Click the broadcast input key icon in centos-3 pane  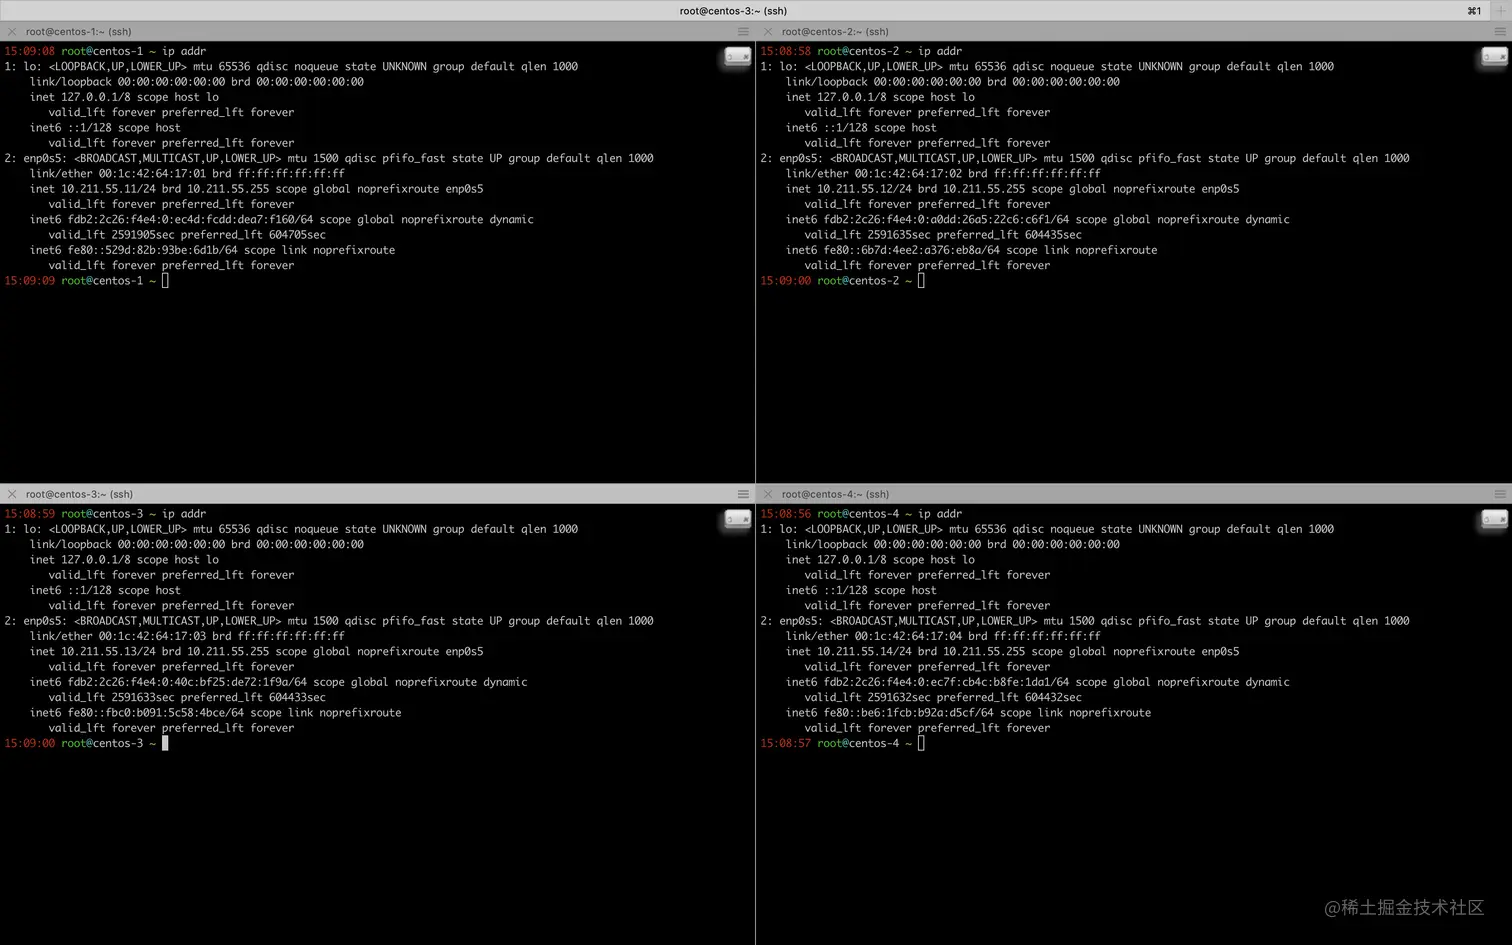coord(738,520)
